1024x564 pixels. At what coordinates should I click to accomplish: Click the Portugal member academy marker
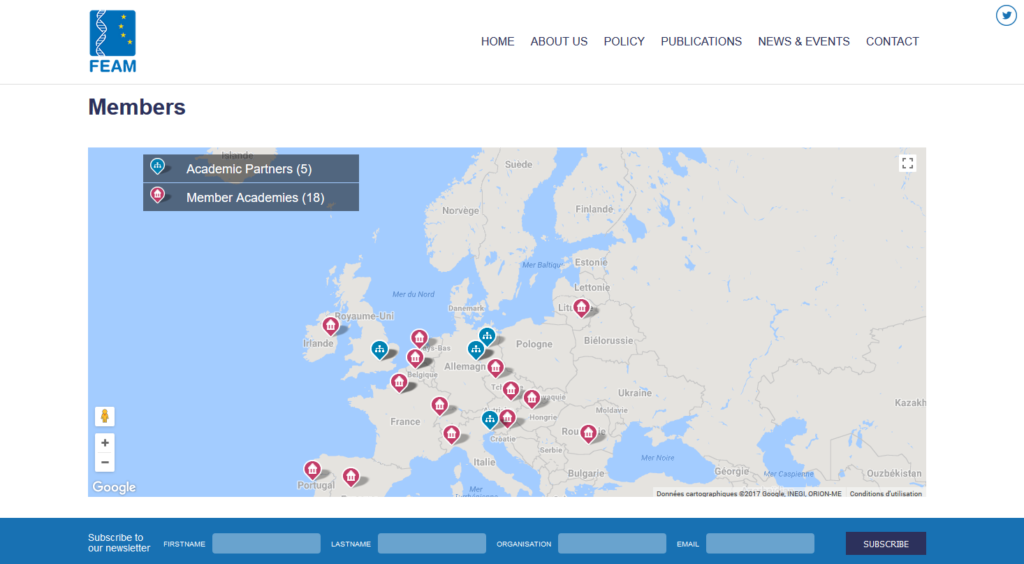click(x=312, y=468)
